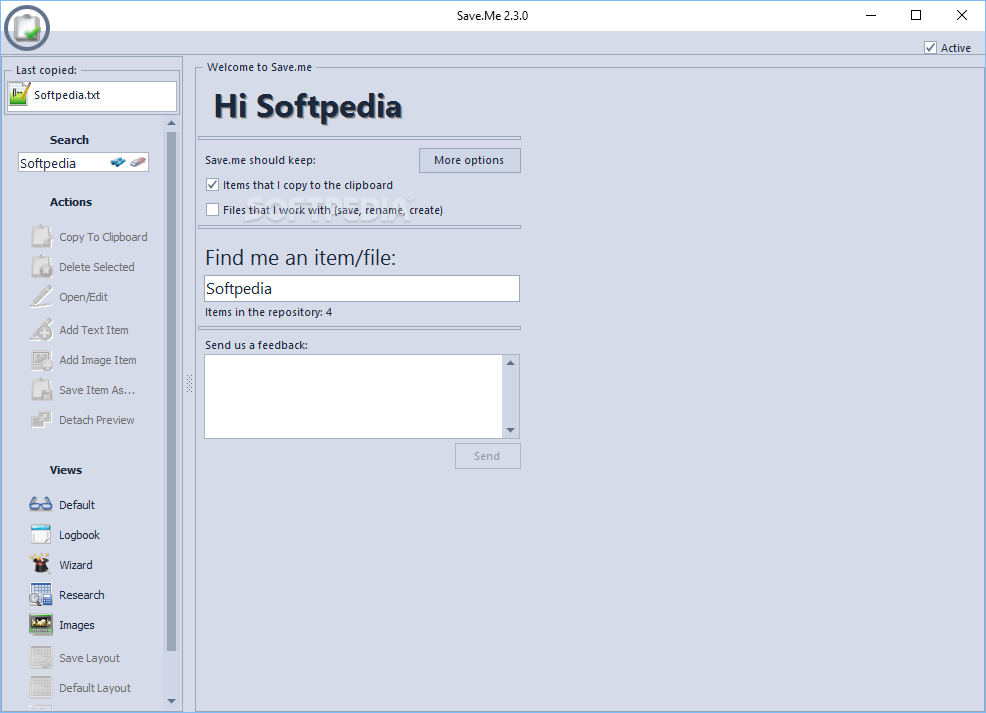This screenshot has width=986, height=713.
Task: Minimize the Save.Me window
Action: (x=871, y=15)
